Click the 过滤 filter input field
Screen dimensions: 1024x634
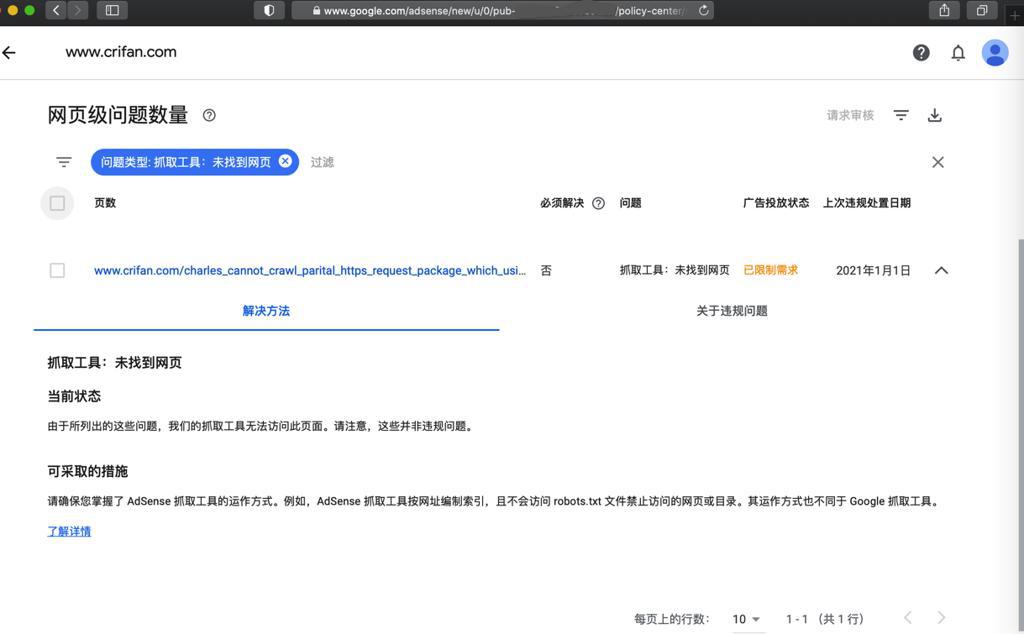click(x=322, y=162)
